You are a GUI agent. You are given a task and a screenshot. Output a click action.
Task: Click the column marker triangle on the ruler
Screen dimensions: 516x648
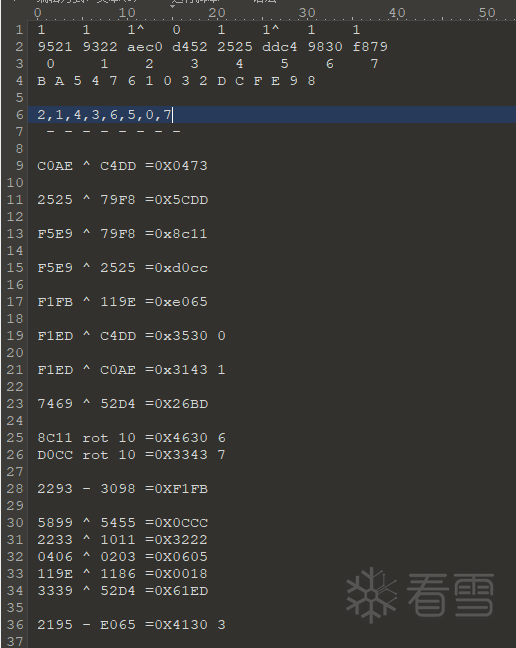click(173, 7)
